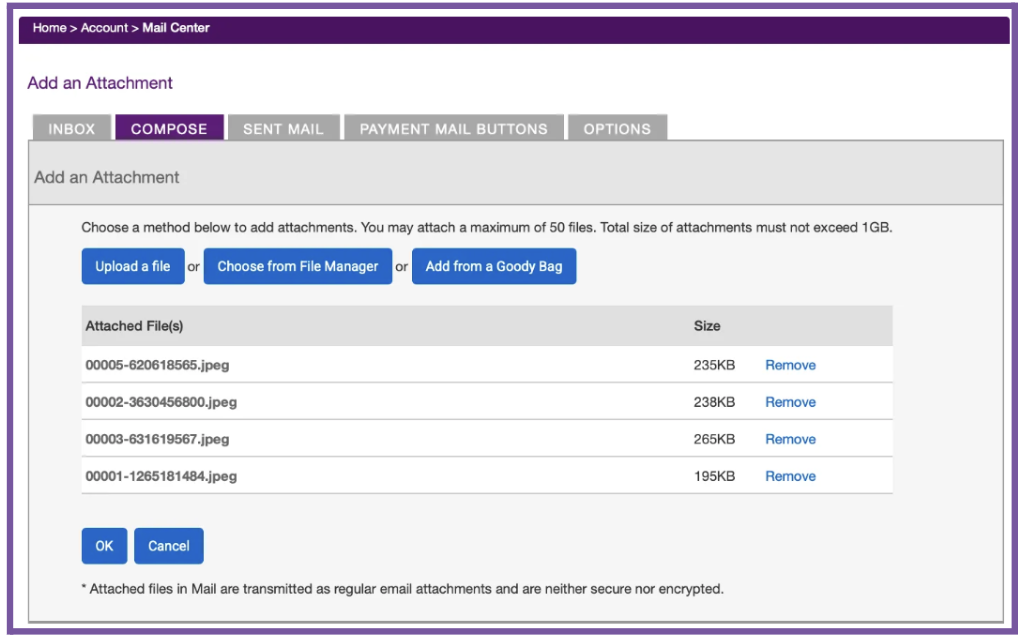
Task: Remove file 00001-1265181484.jpeg
Action: point(790,476)
